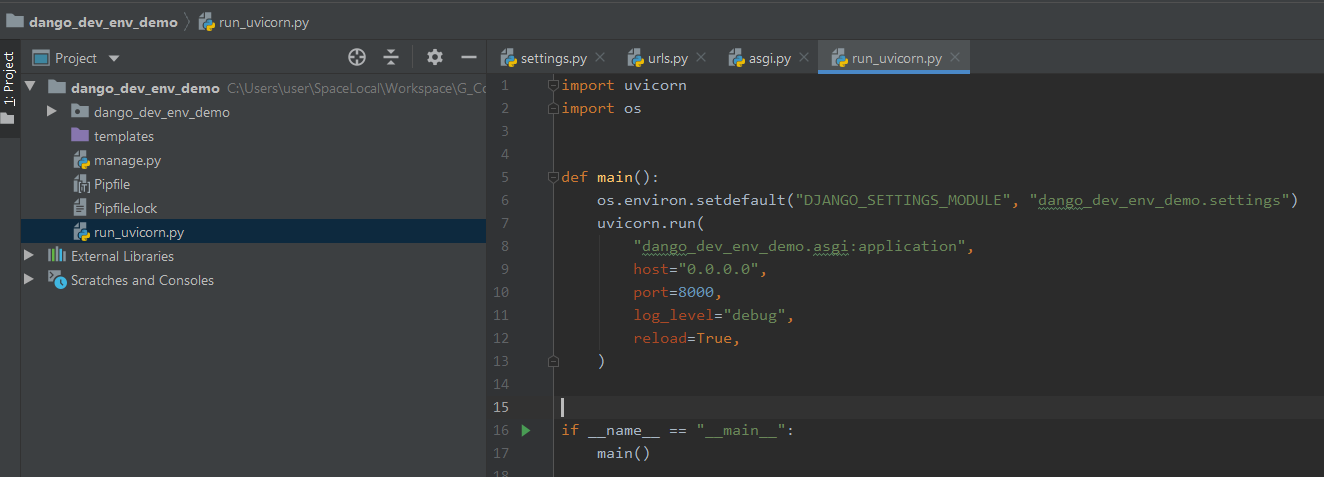Click the settings.py tab Python icon
The image size is (1324, 477).
click(508, 57)
